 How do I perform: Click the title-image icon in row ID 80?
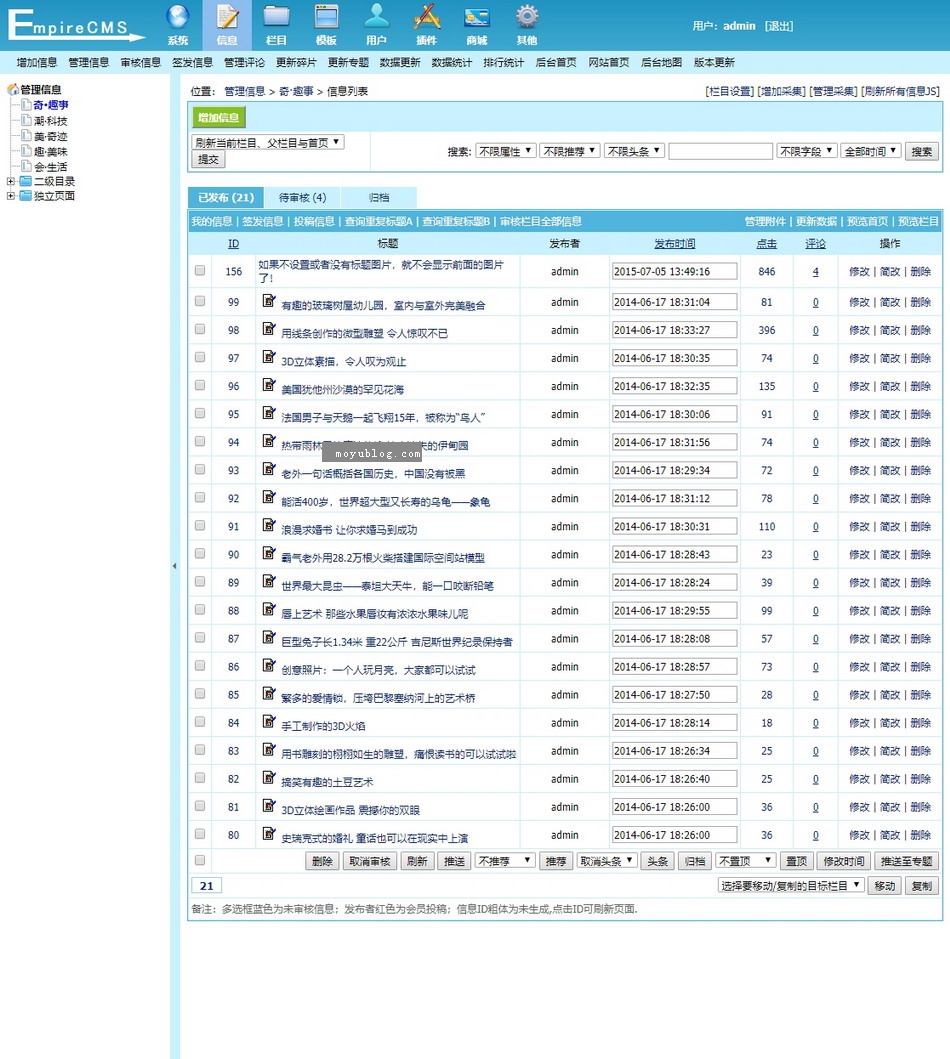(269, 833)
